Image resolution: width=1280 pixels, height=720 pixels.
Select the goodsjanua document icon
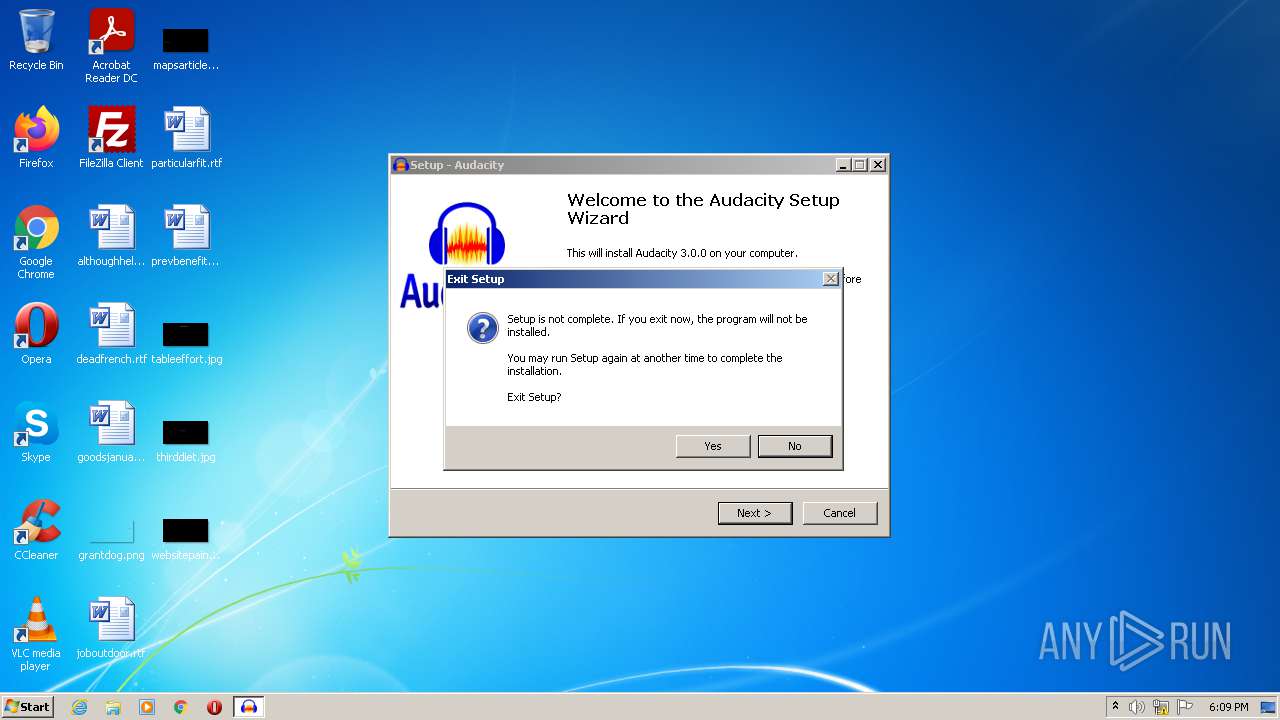111,432
